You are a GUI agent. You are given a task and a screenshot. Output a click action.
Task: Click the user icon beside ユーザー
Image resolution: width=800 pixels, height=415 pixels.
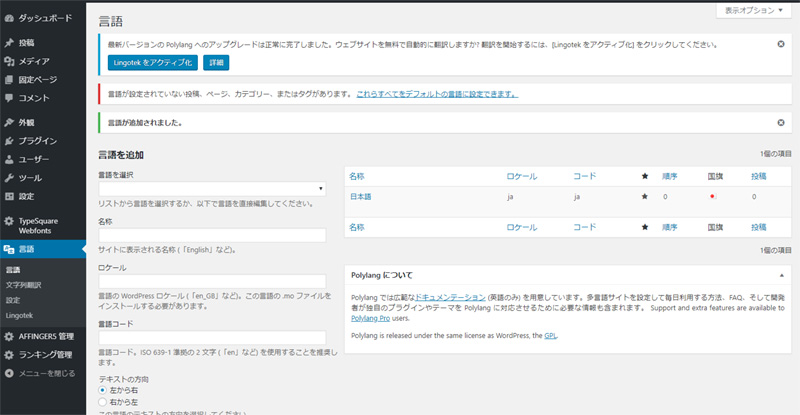[x=9, y=159]
